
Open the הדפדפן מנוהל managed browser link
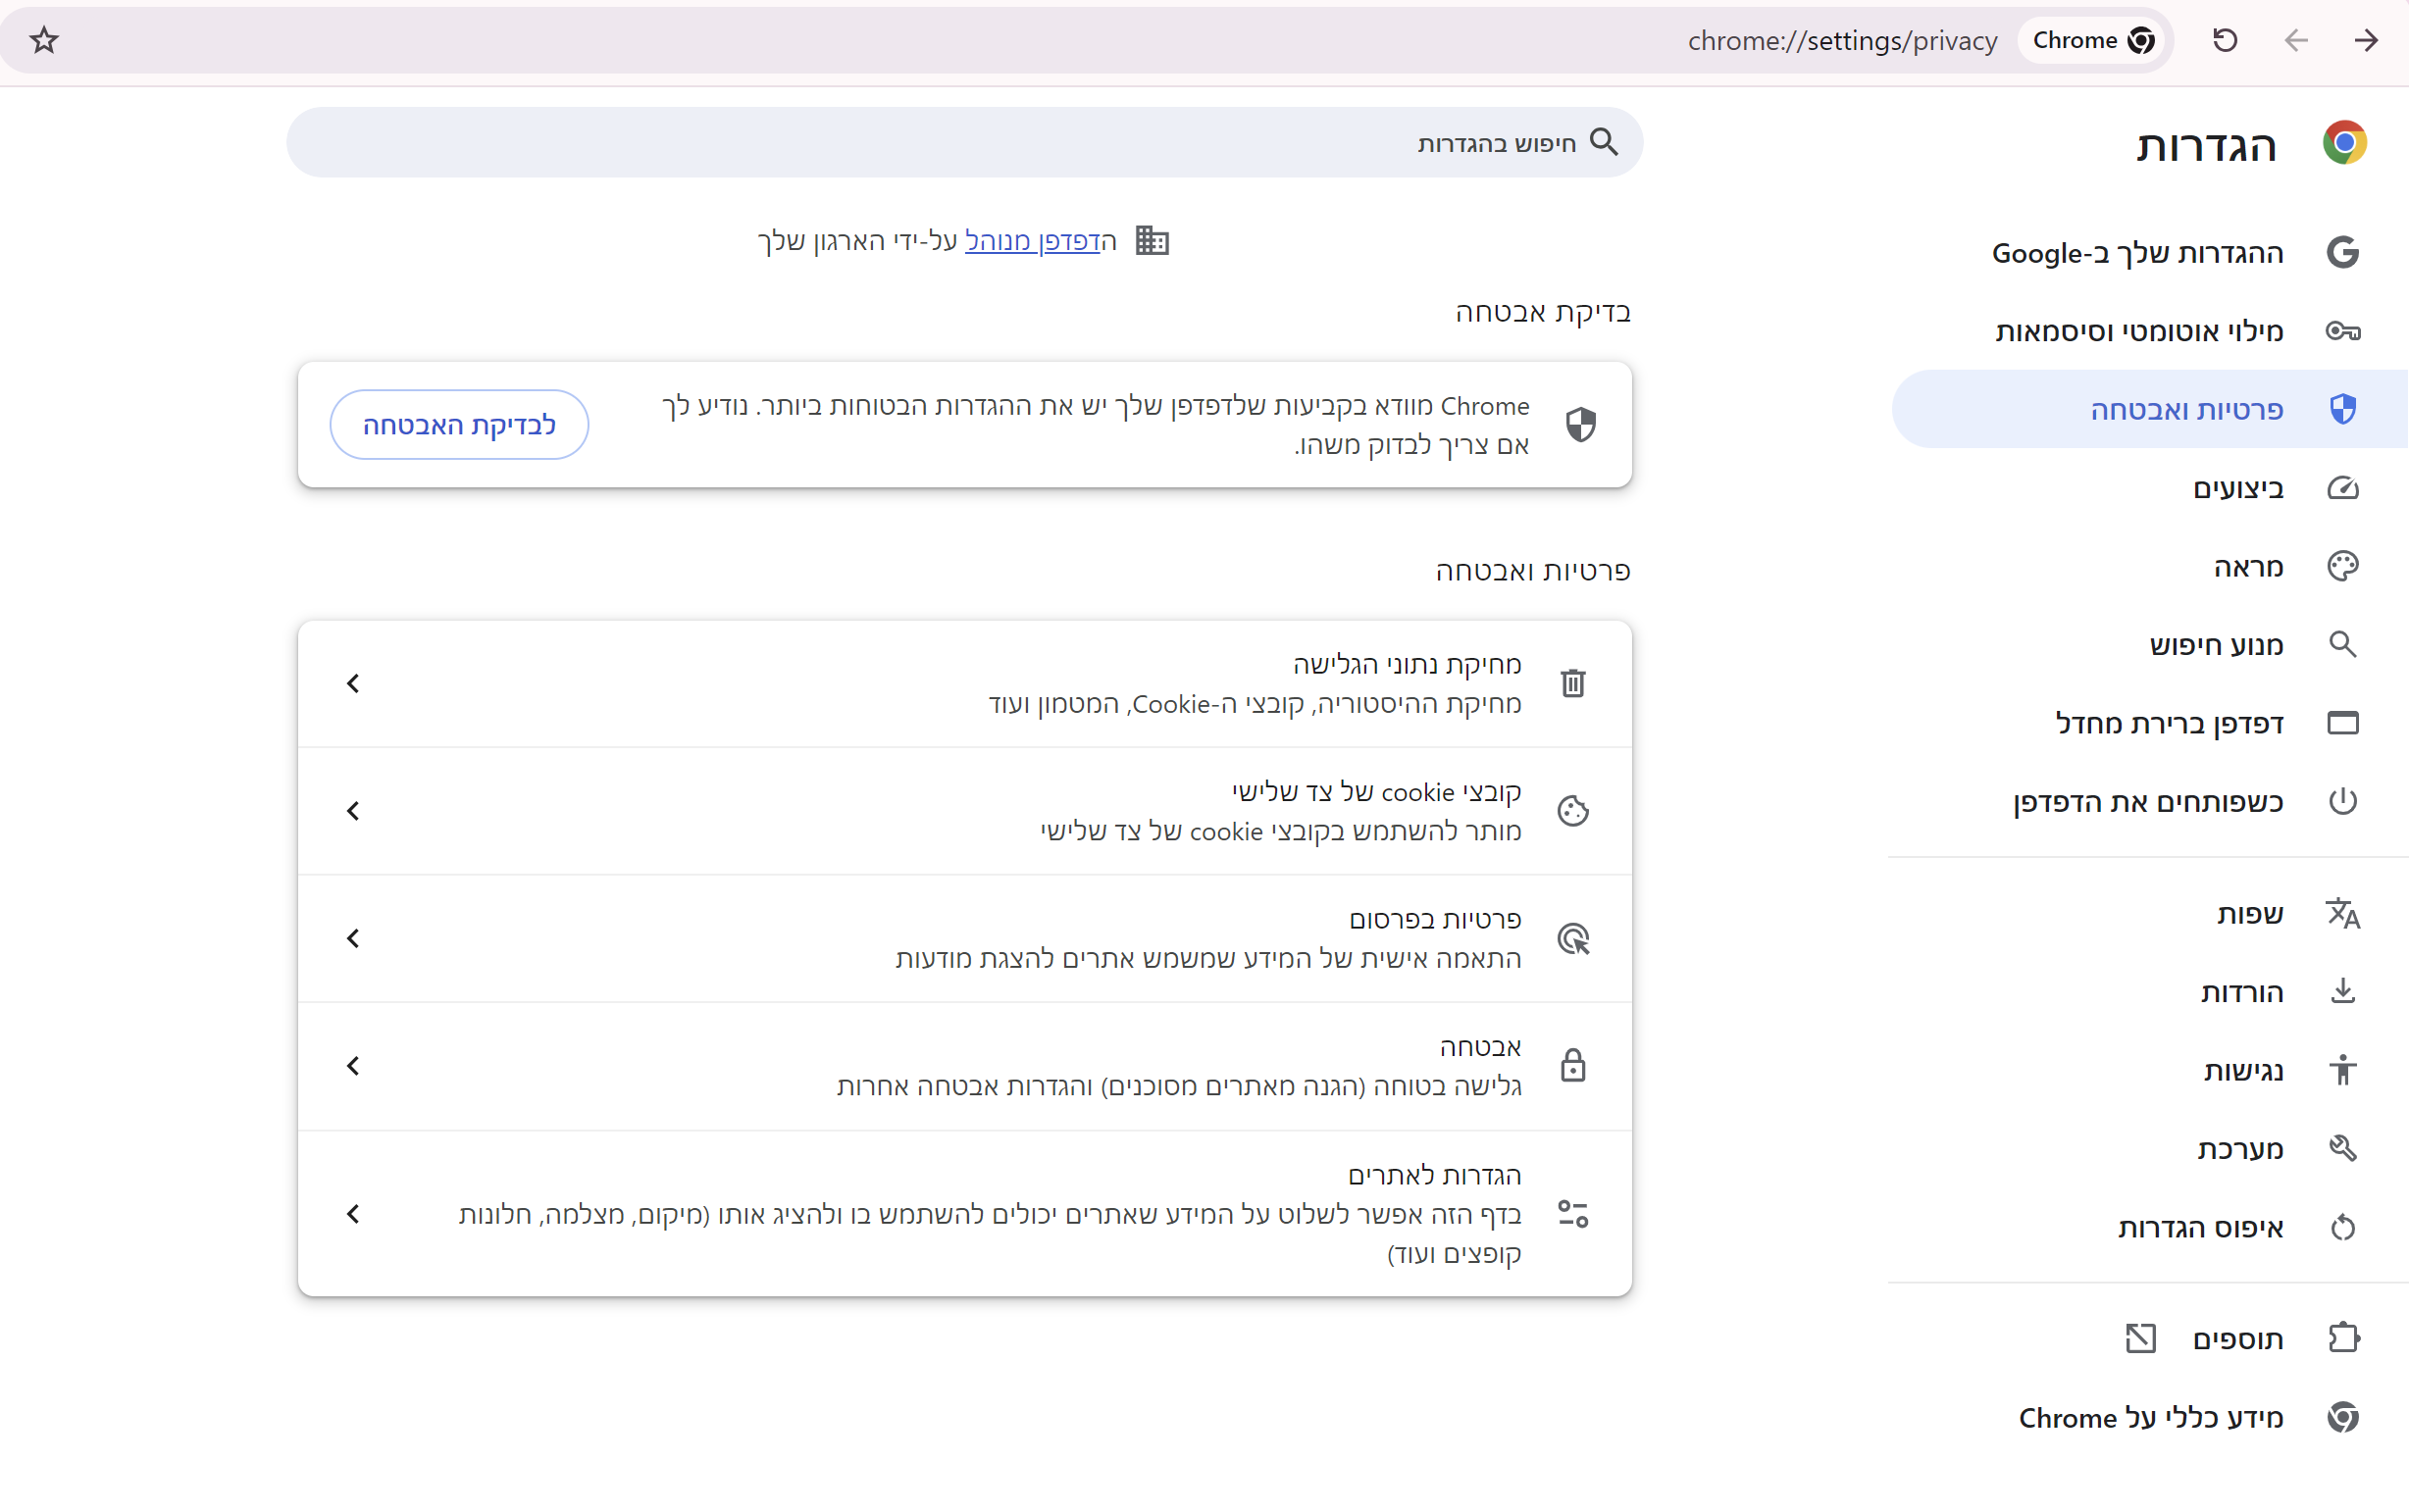[x=1031, y=241]
